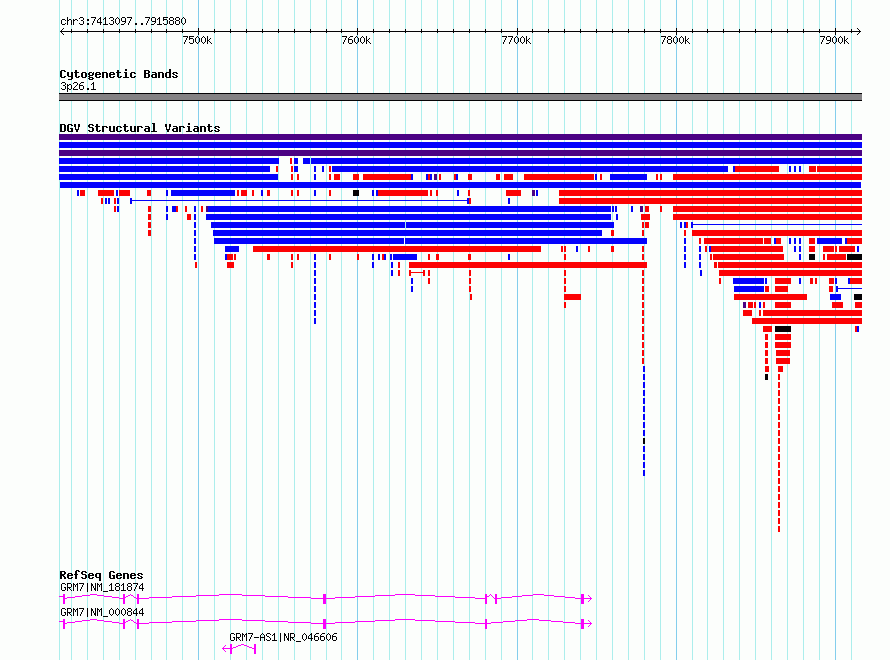
Task: Click the 7500k ruler tick label
Action: click(x=197, y=40)
